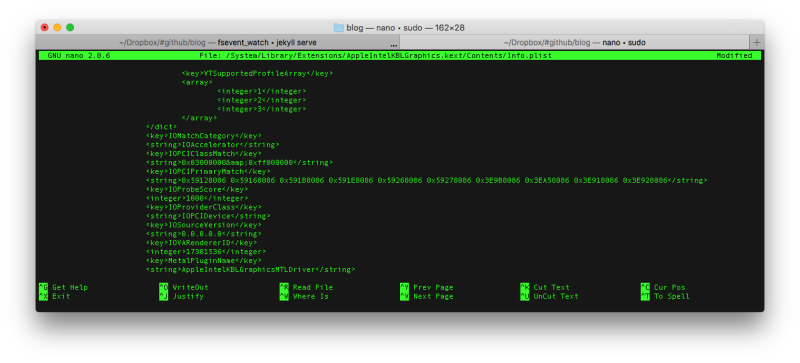Click the yellow minimize window button

57,28
